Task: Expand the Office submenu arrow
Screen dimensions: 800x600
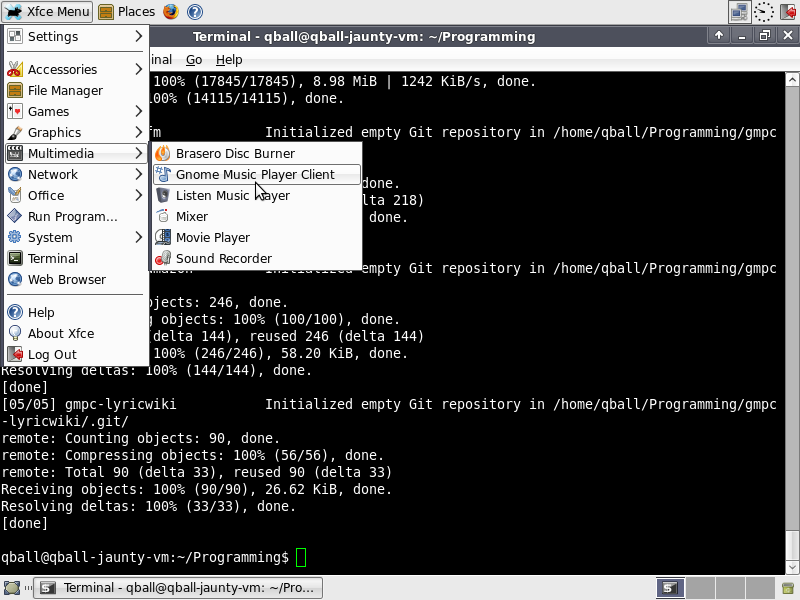Action: pos(139,195)
